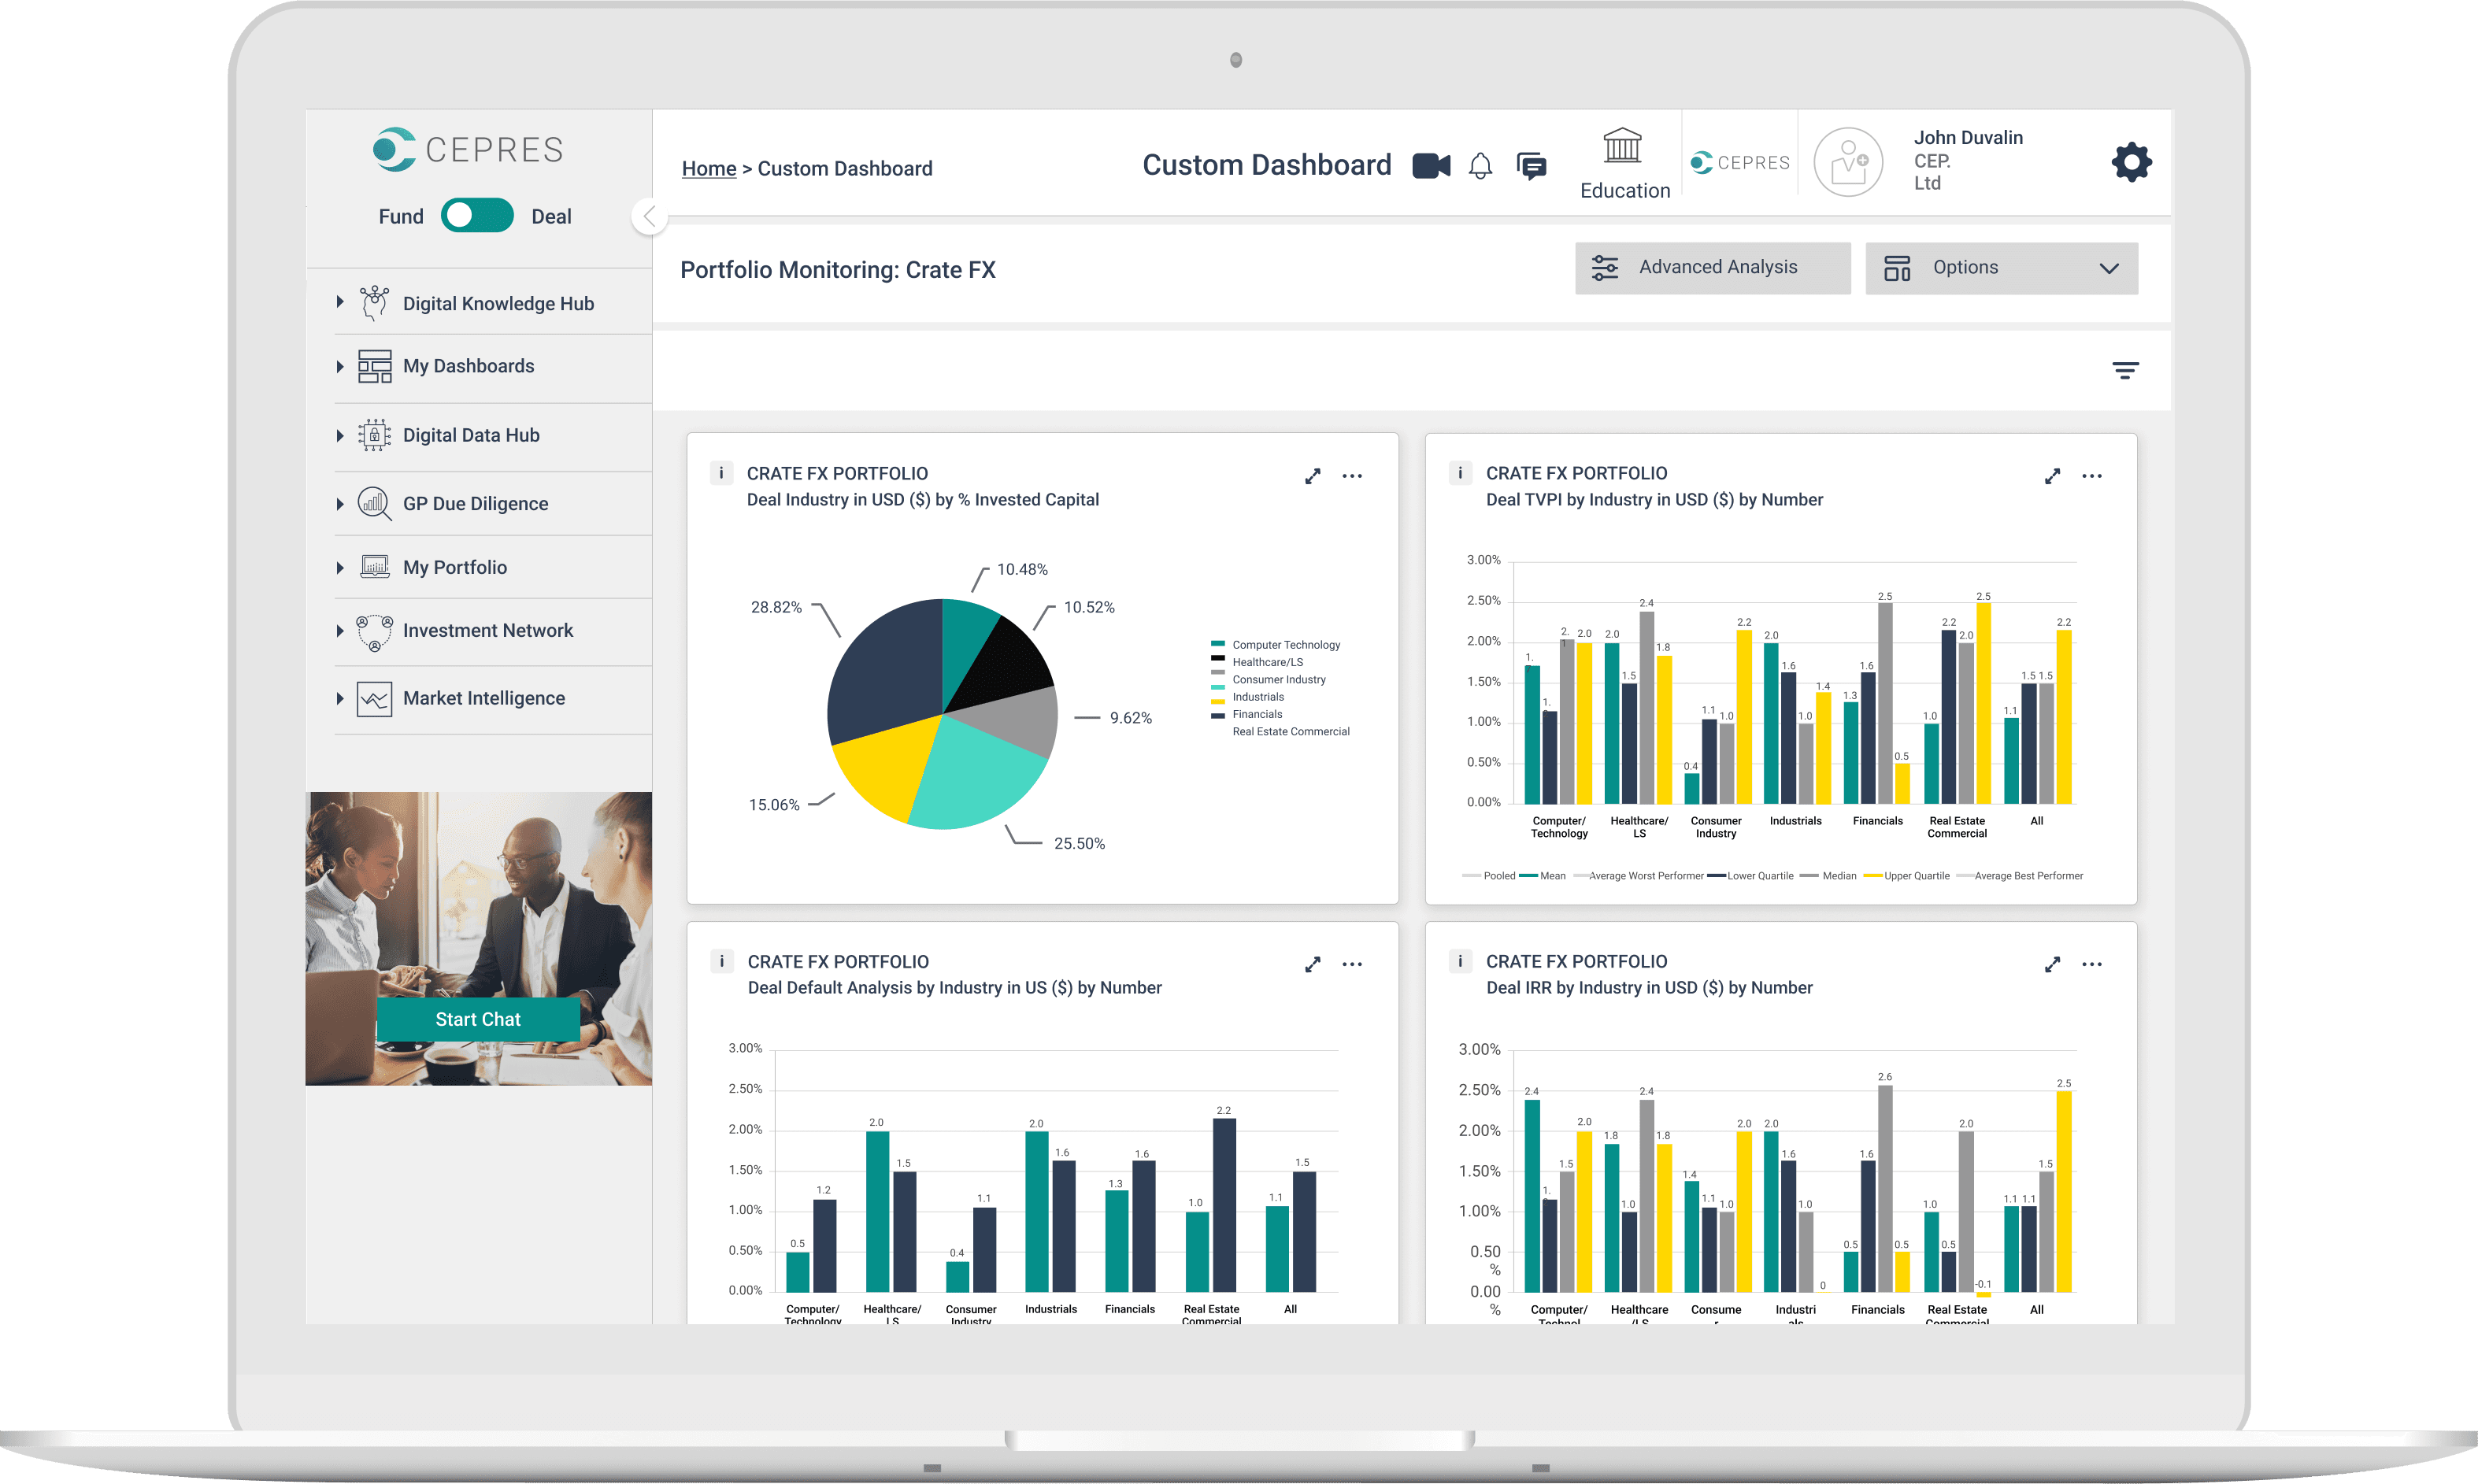Open the filter icon above the charts
Viewport: 2478px width, 1484px height.
click(2126, 369)
